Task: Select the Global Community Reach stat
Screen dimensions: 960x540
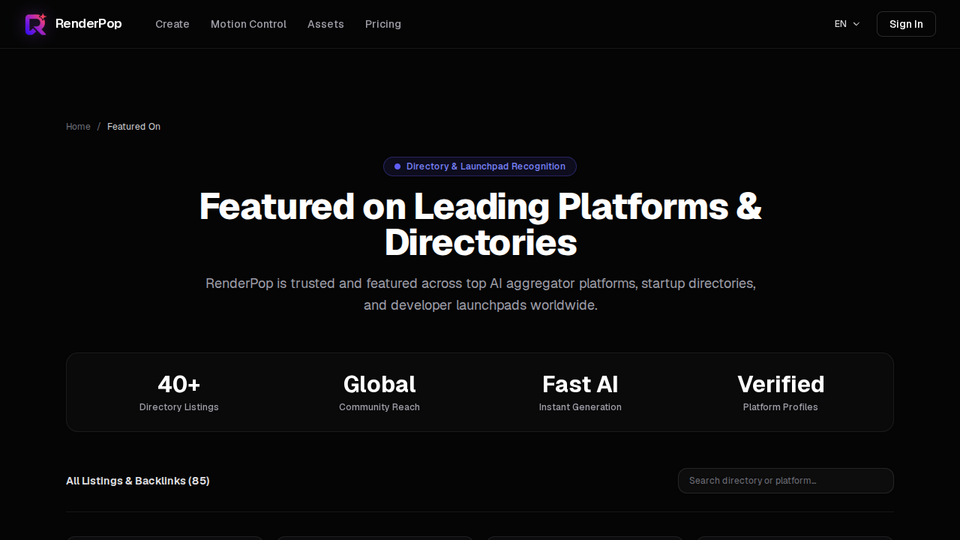Action: 379,392
